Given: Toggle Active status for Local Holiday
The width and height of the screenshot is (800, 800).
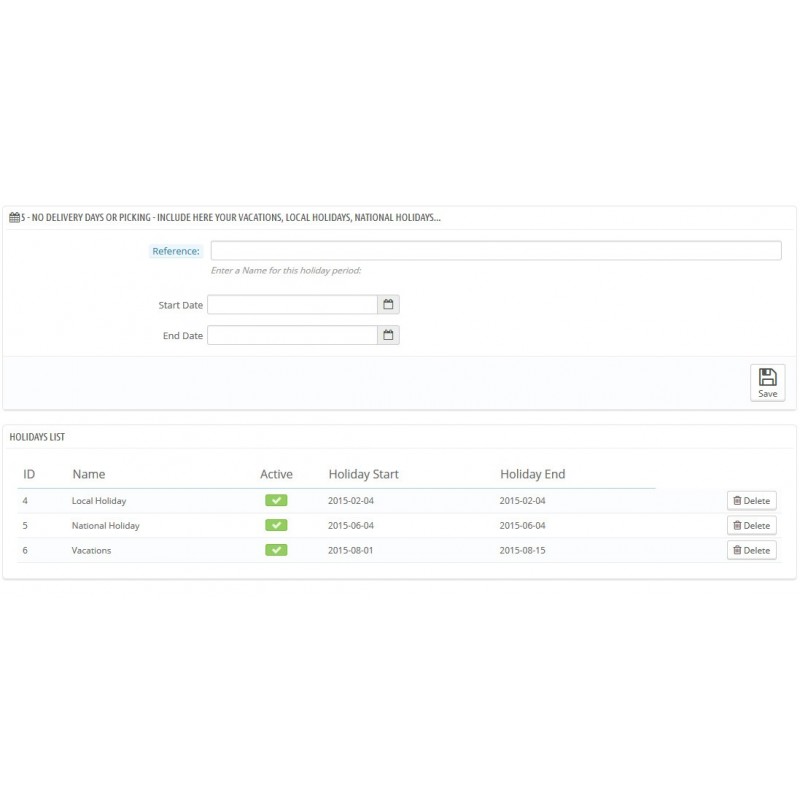Looking at the screenshot, I should point(276,499).
